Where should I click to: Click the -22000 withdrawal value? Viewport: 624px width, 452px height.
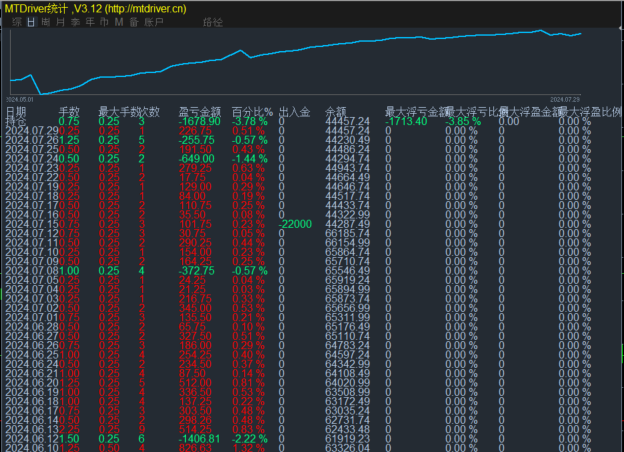point(295,224)
